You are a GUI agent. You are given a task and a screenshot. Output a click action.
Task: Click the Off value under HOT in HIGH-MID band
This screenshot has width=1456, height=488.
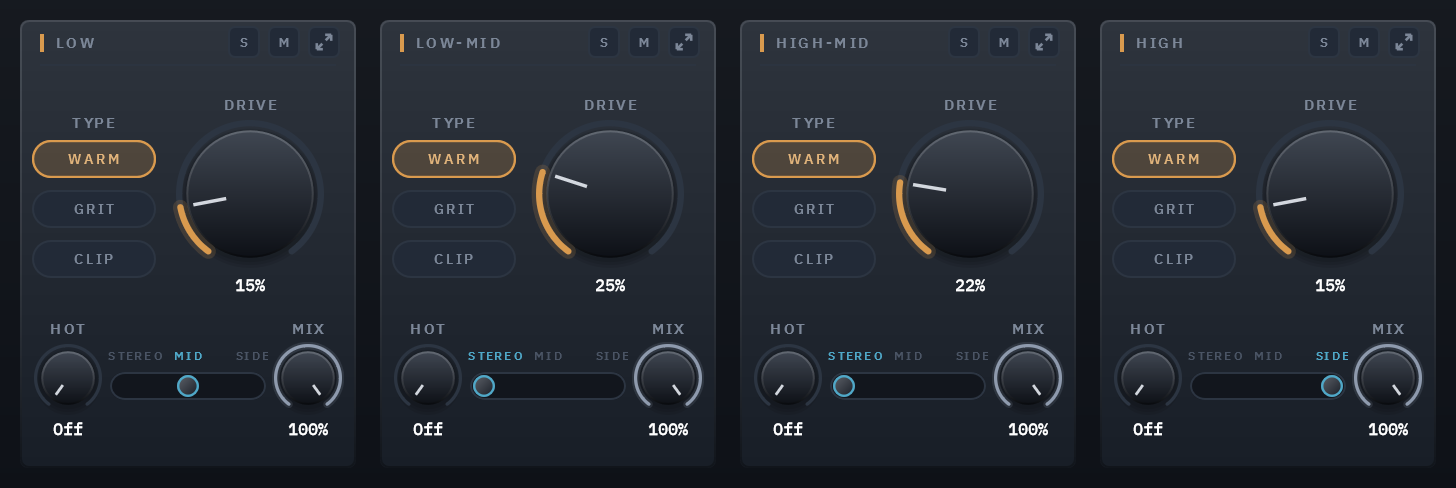coord(788,430)
